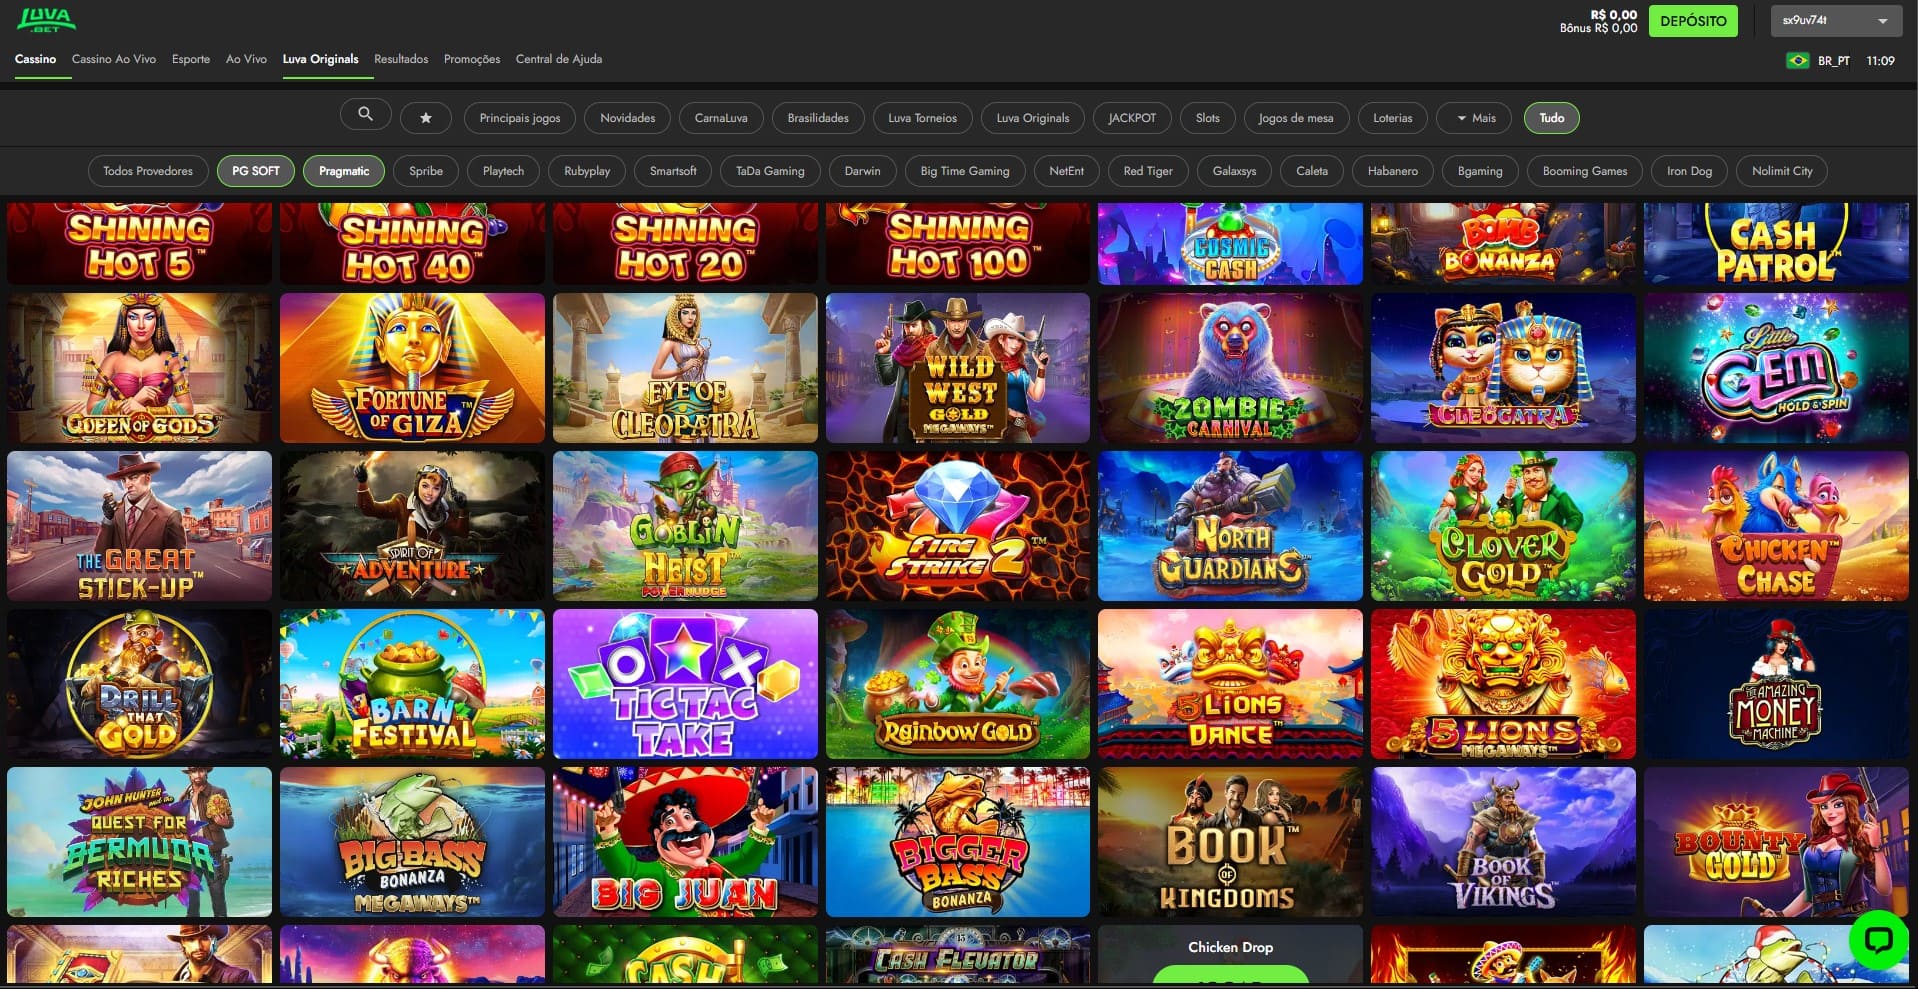The width and height of the screenshot is (1918, 989).
Task: Open the Luva Torneios category
Action: (x=922, y=118)
